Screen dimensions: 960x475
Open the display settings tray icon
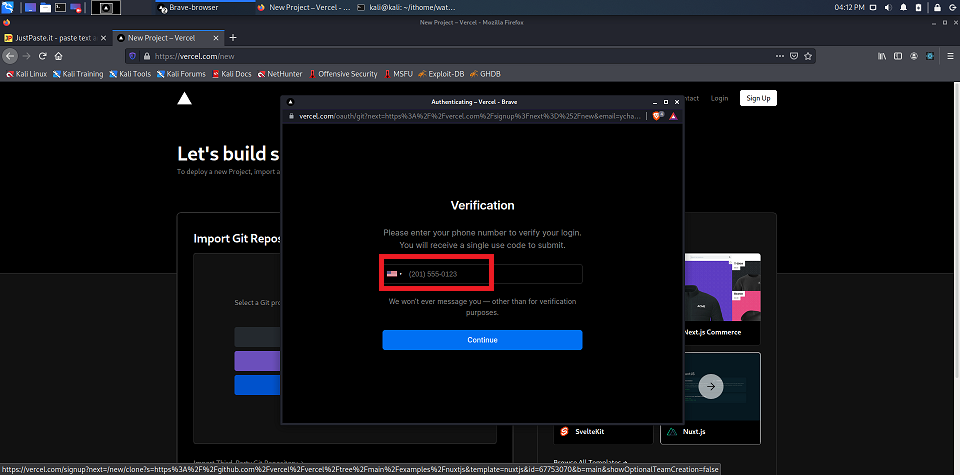[873, 7]
